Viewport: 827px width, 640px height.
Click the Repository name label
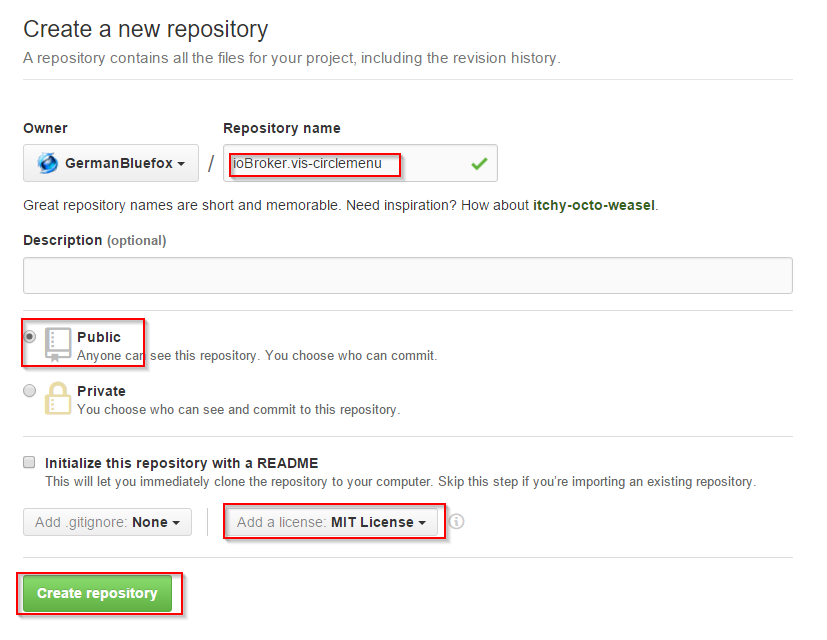pos(281,128)
